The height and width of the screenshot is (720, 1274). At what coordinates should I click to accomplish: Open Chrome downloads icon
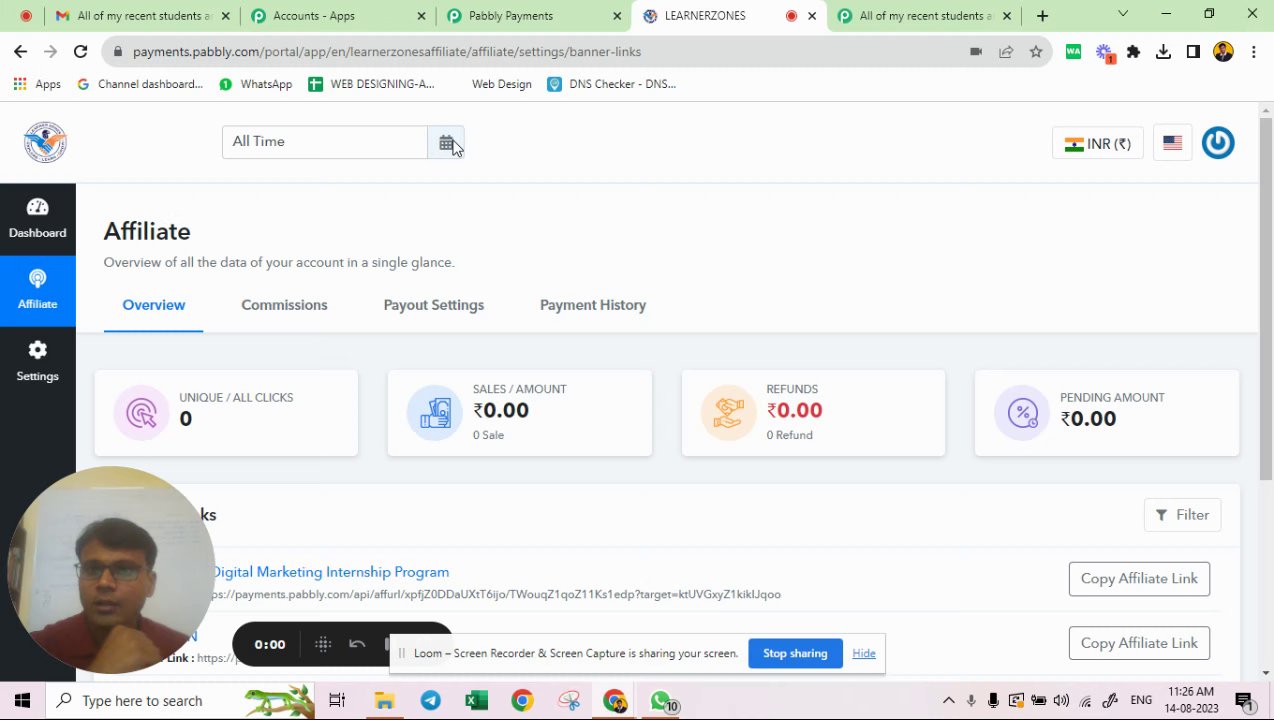[x=1163, y=52]
